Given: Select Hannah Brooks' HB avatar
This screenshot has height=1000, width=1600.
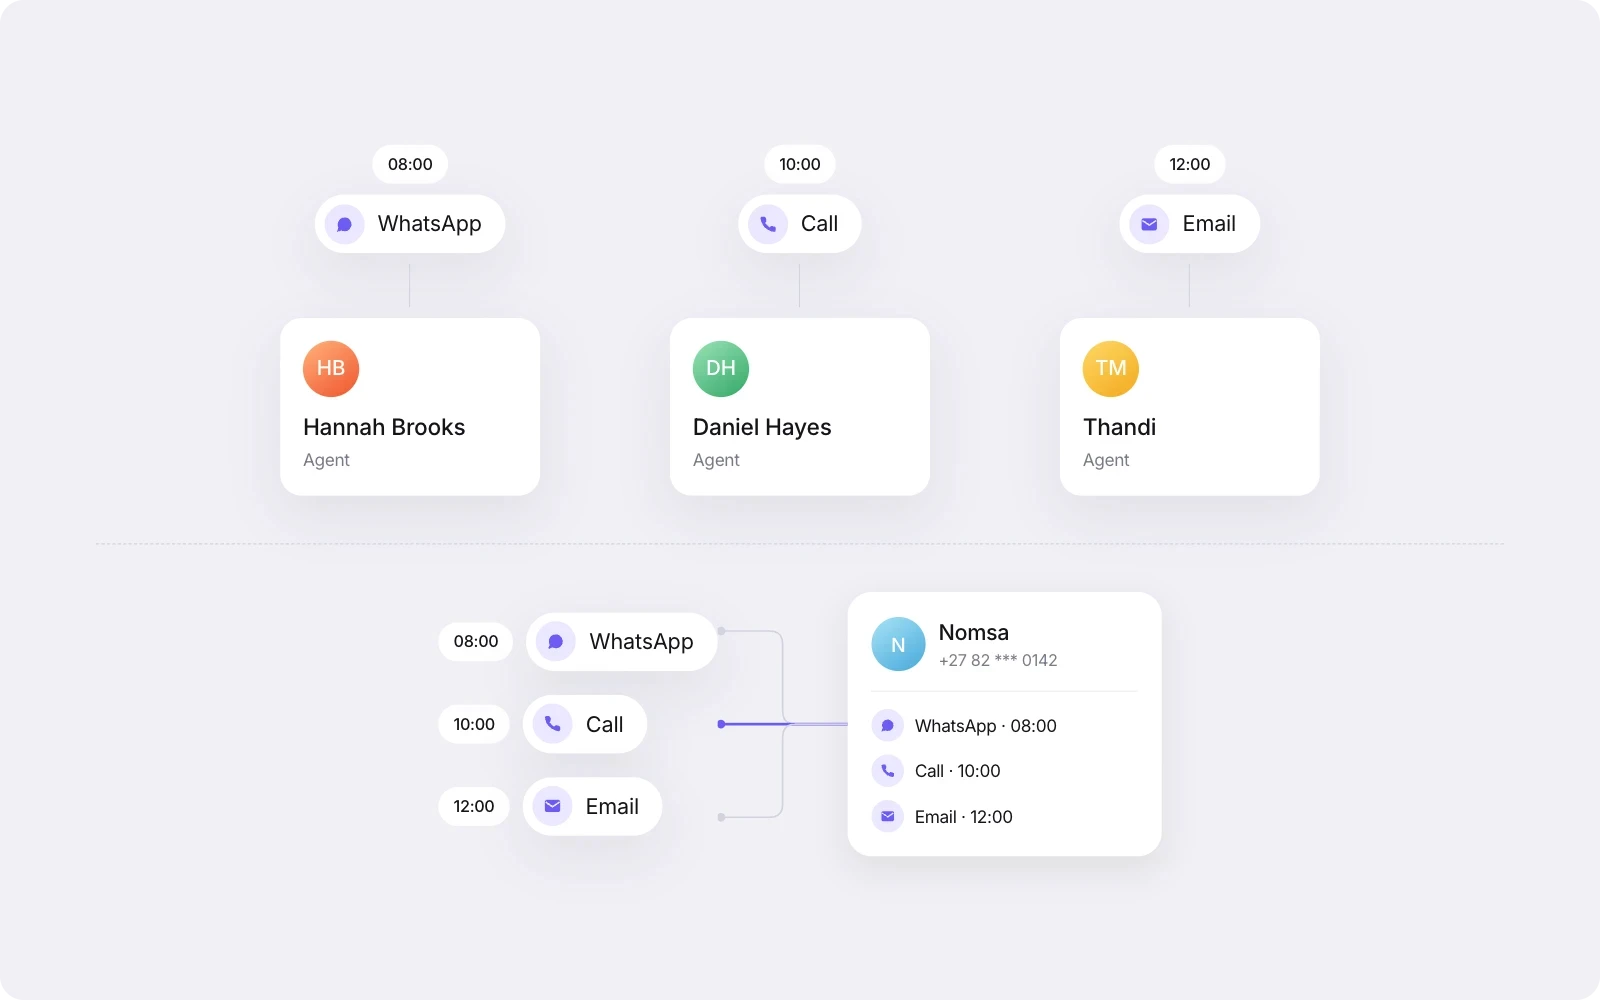Looking at the screenshot, I should click(x=331, y=368).
